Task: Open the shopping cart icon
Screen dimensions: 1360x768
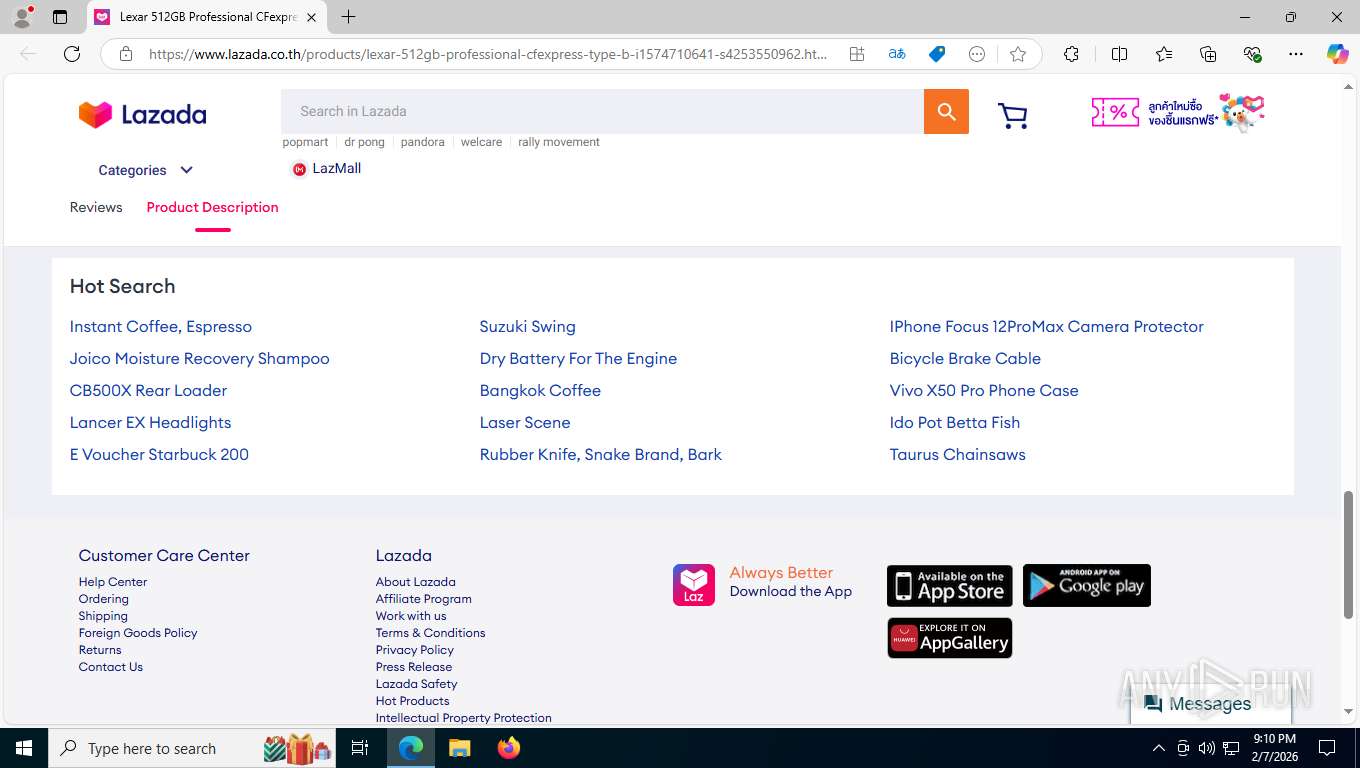Action: tap(1013, 116)
